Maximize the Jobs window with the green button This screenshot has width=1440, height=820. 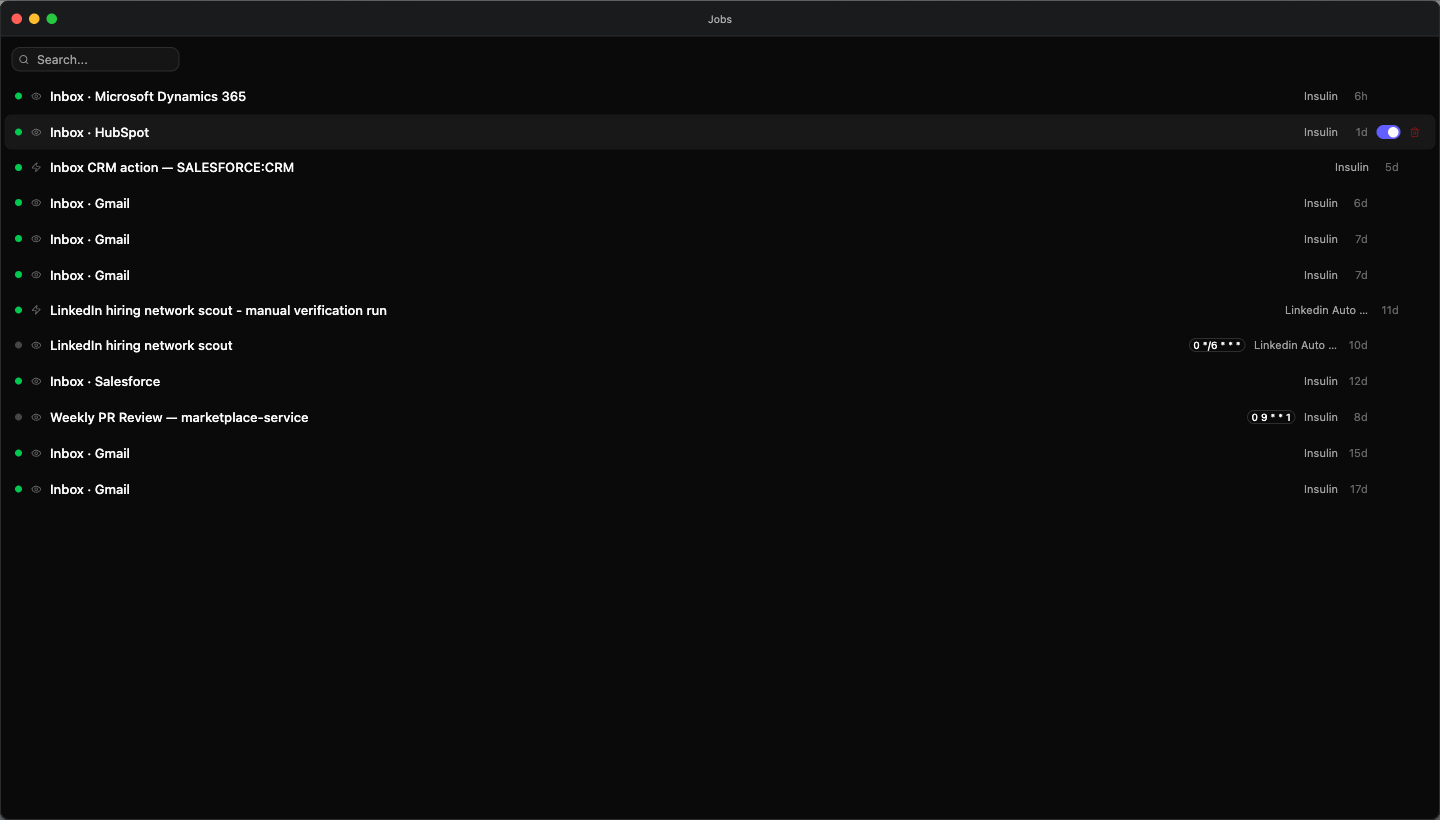(x=52, y=19)
